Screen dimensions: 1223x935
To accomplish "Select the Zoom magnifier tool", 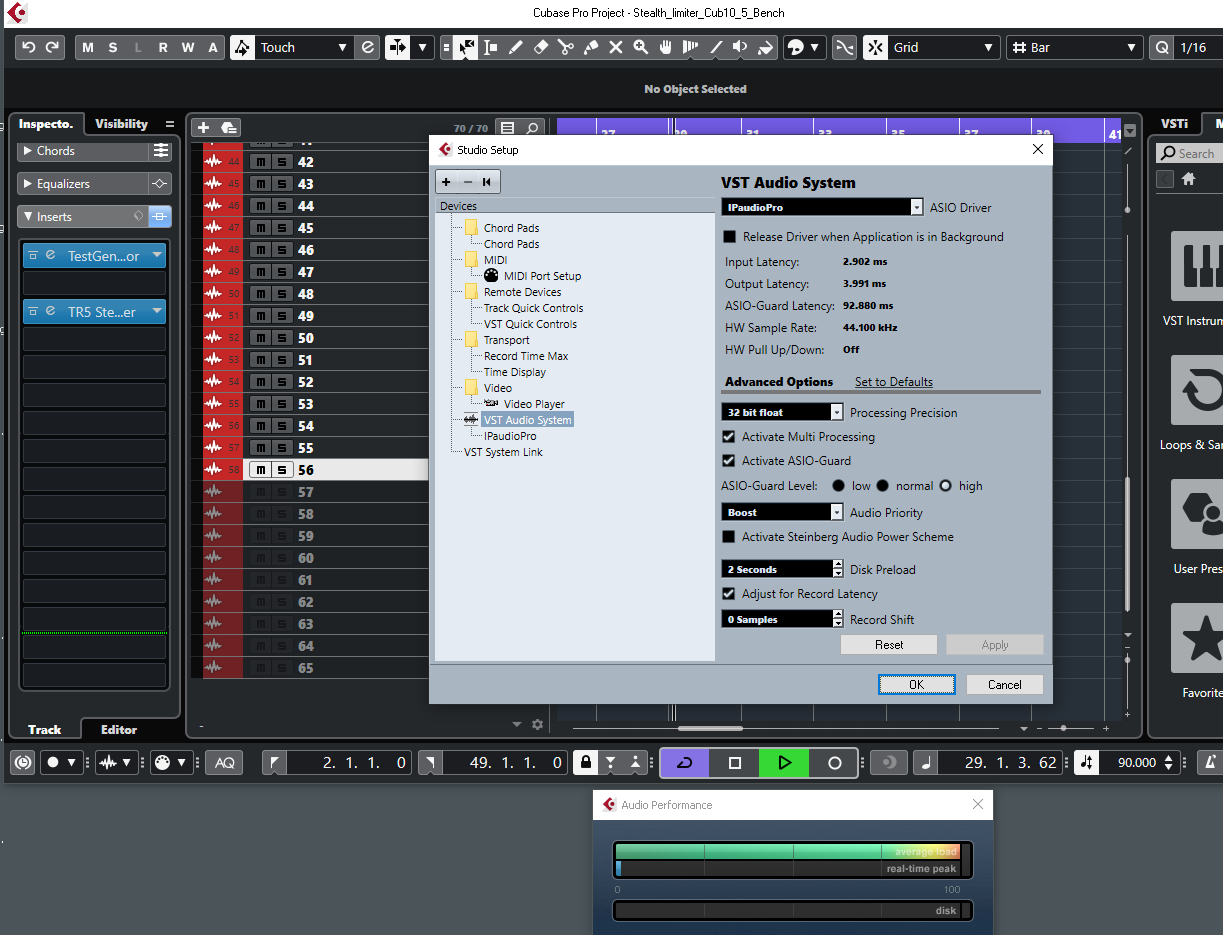I will (x=641, y=47).
